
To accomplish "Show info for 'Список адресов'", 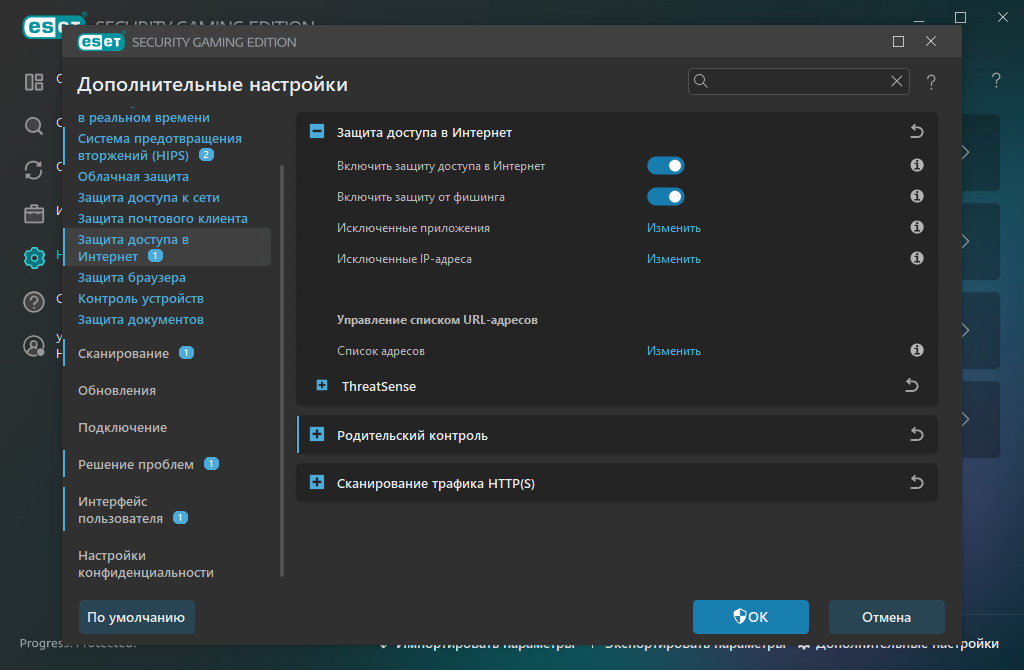I will pyautogui.click(x=917, y=350).
